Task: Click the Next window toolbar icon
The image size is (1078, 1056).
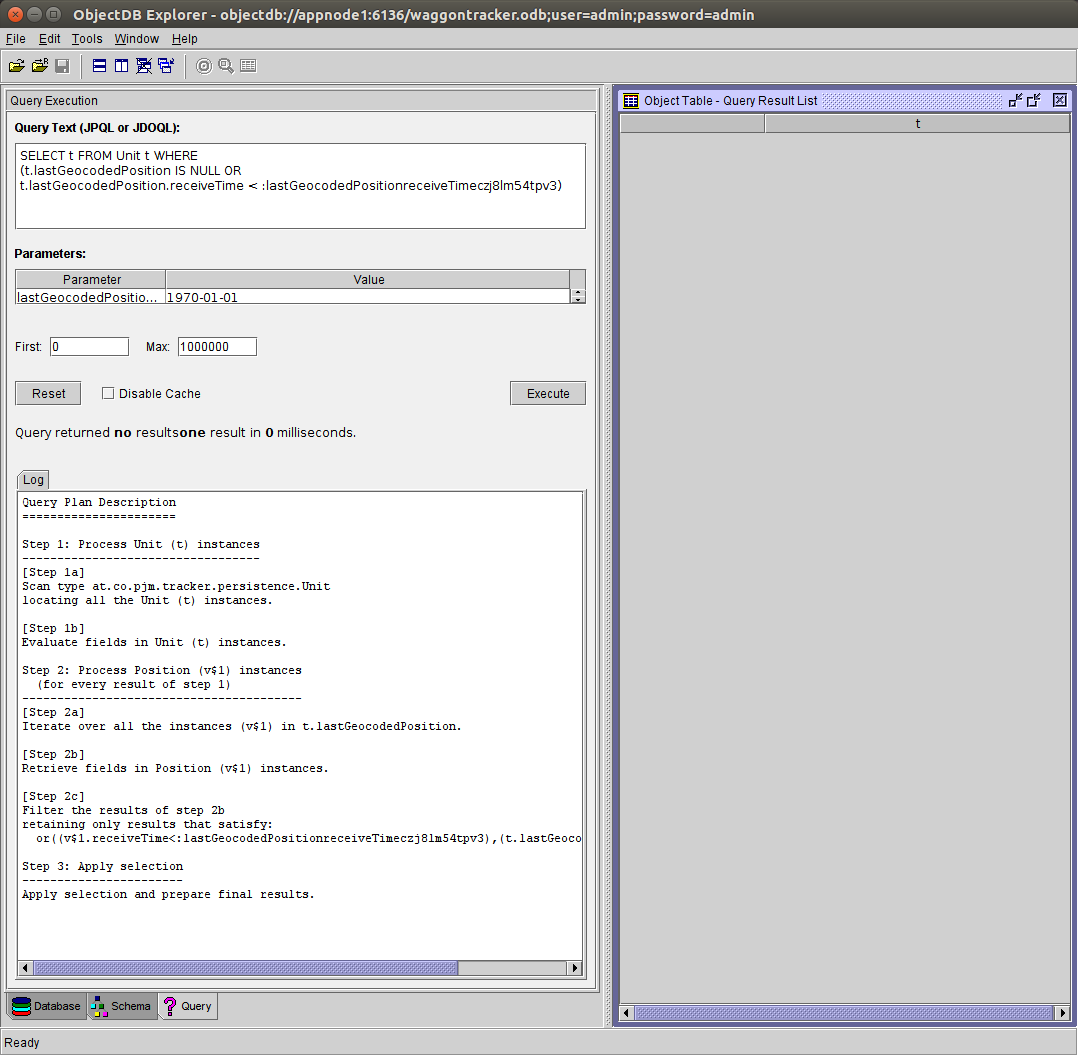Action: (x=166, y=66)
